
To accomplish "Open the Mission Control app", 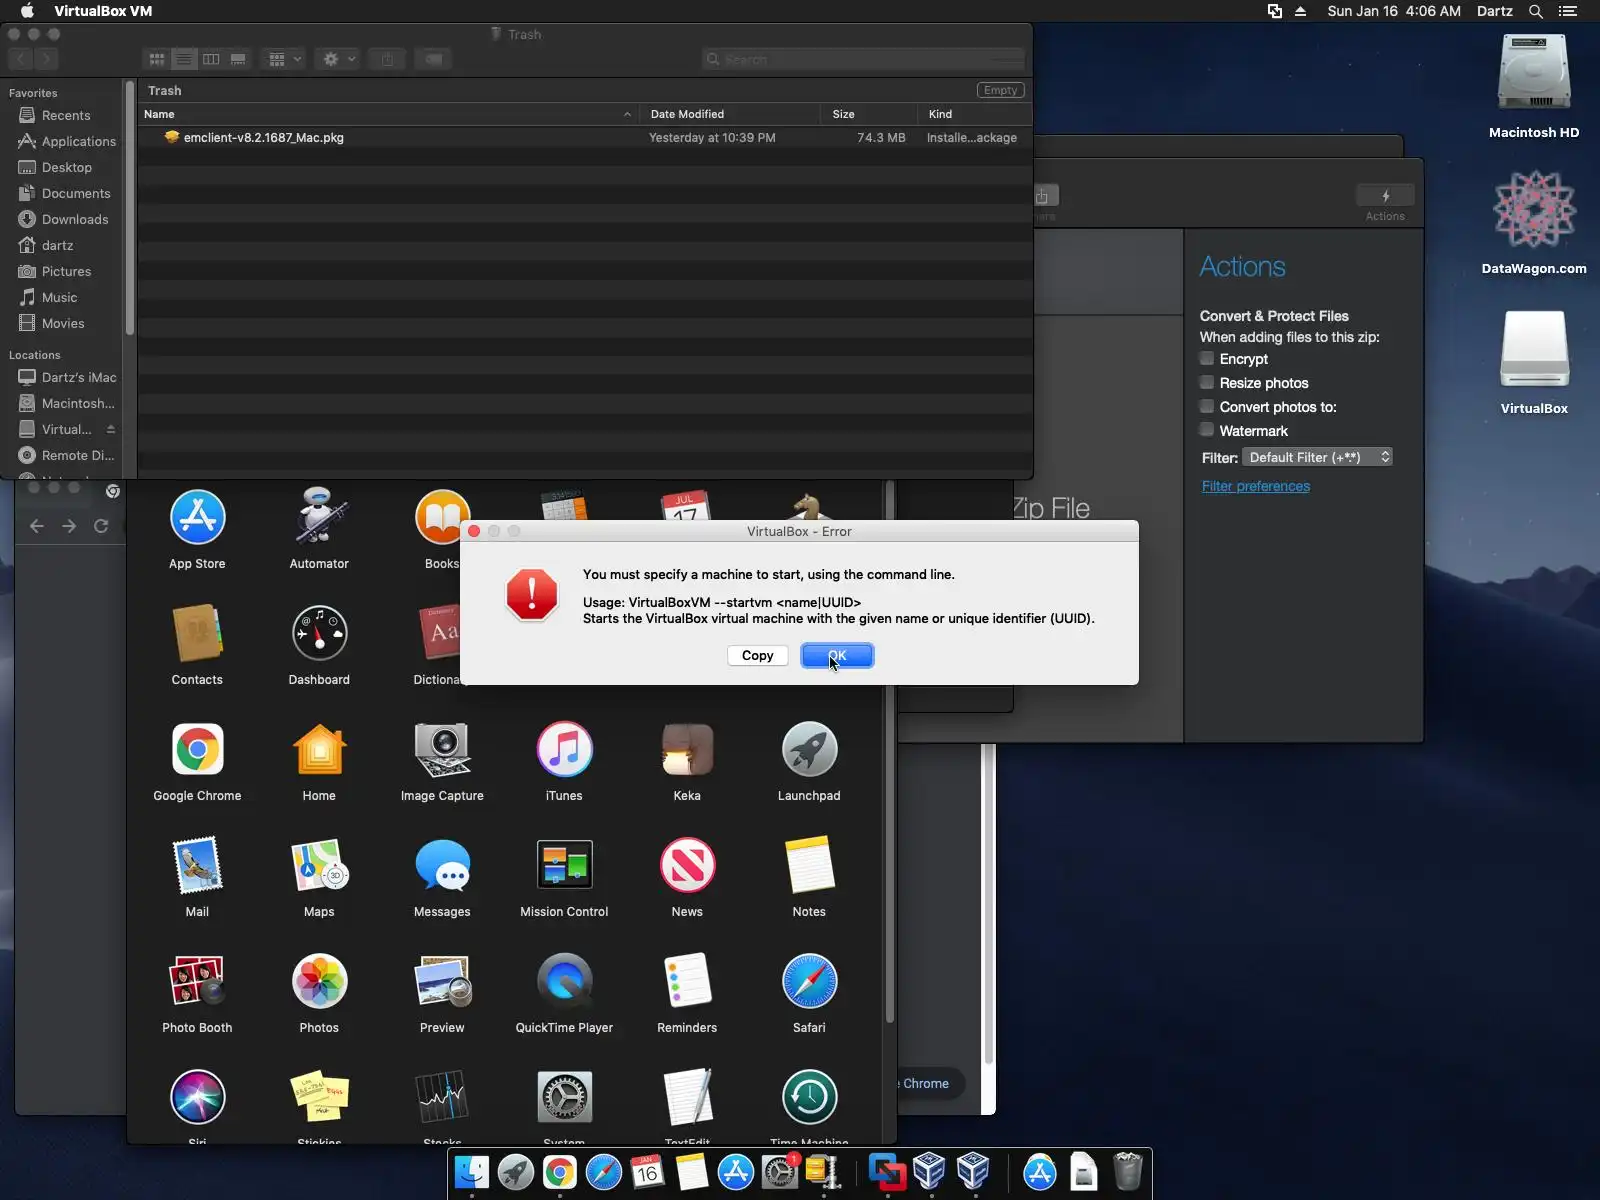I will pos(564,866).
